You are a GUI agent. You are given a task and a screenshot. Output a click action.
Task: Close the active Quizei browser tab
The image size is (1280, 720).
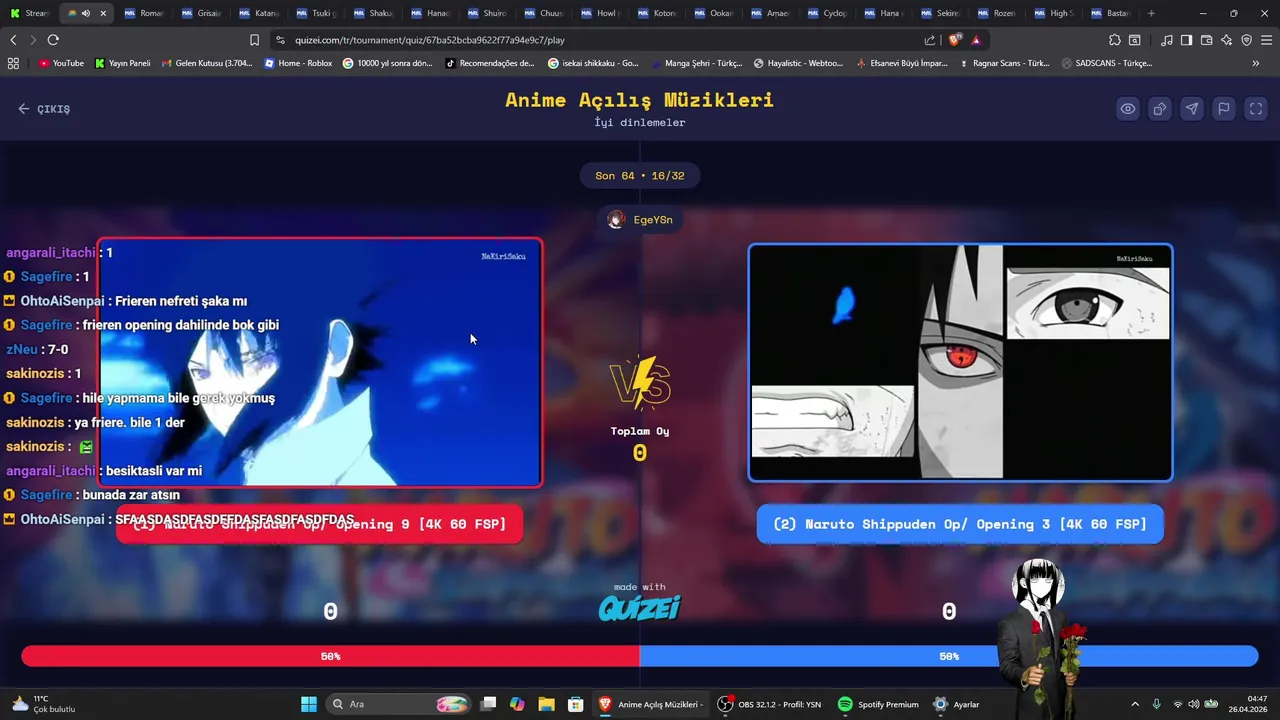103,13
